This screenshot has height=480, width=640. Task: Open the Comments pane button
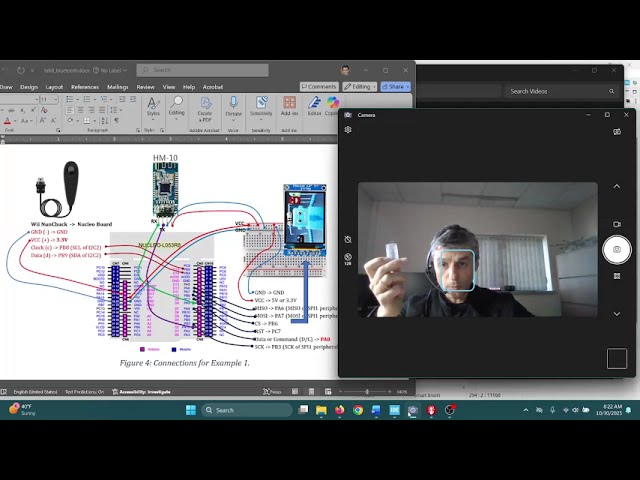(x=319, y=87)
